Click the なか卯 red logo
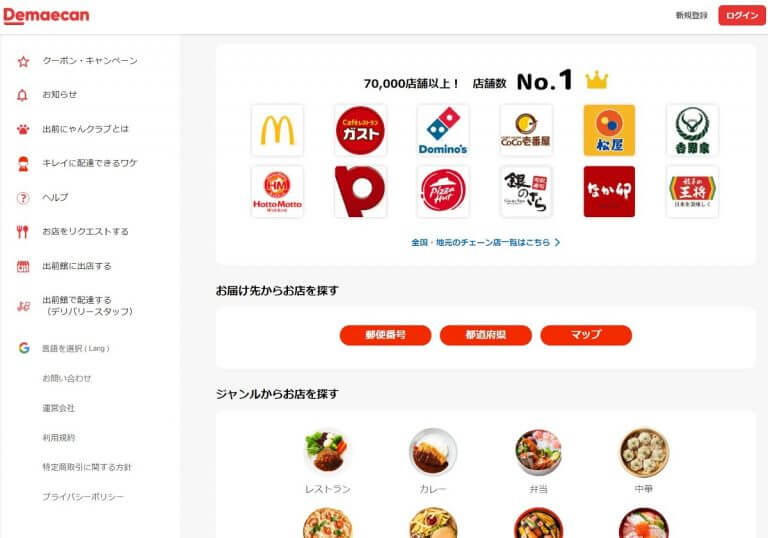Screen dimensions: 768x538 pos(609,192)
